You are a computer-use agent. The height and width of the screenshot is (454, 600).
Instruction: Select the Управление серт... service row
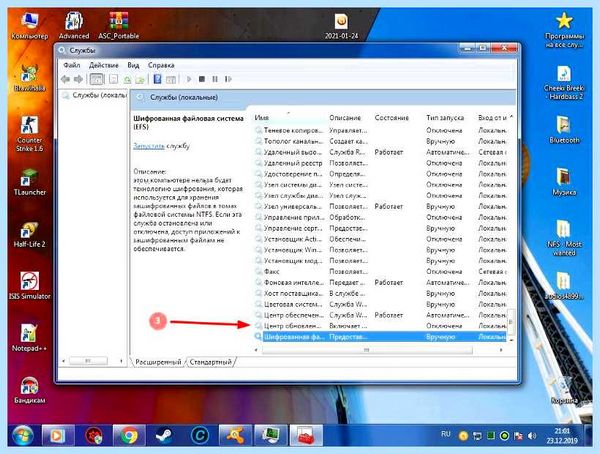381,228
